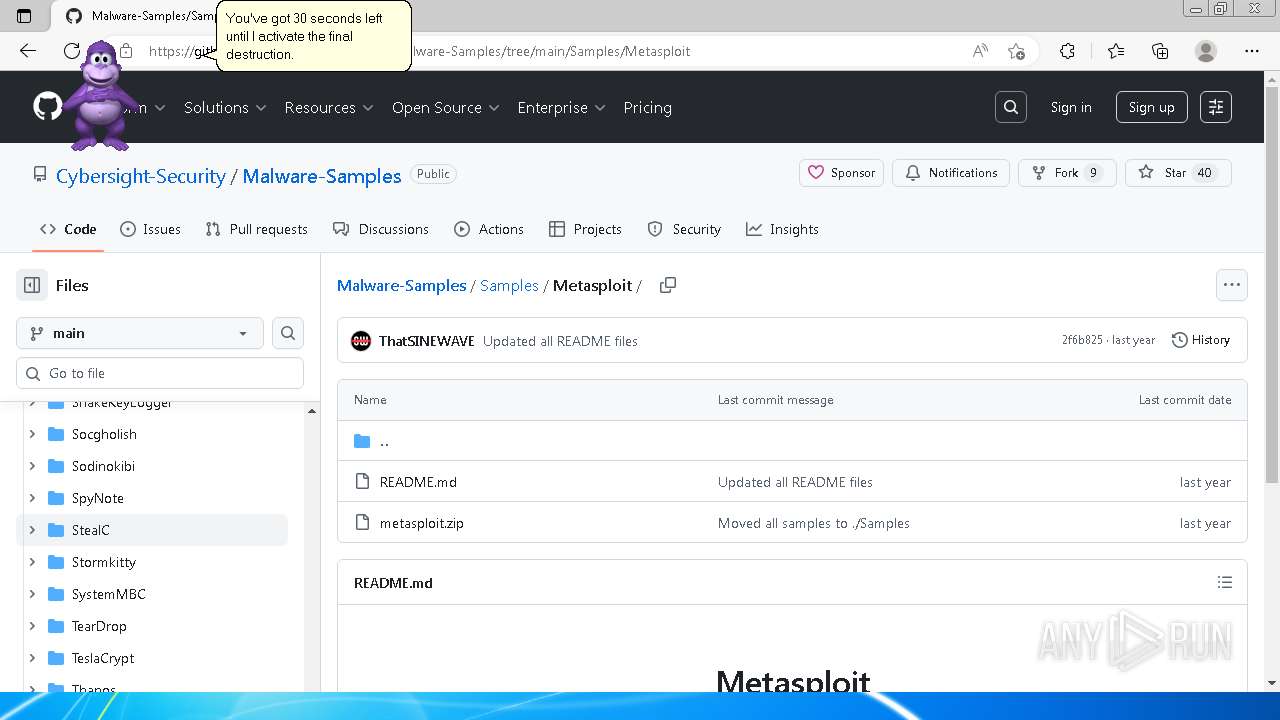Viewport: 1280px width, 720px height.
Task: Open the Copilot/command palette icon in header
Action: pyautogui.click(x=1216, y=107)
